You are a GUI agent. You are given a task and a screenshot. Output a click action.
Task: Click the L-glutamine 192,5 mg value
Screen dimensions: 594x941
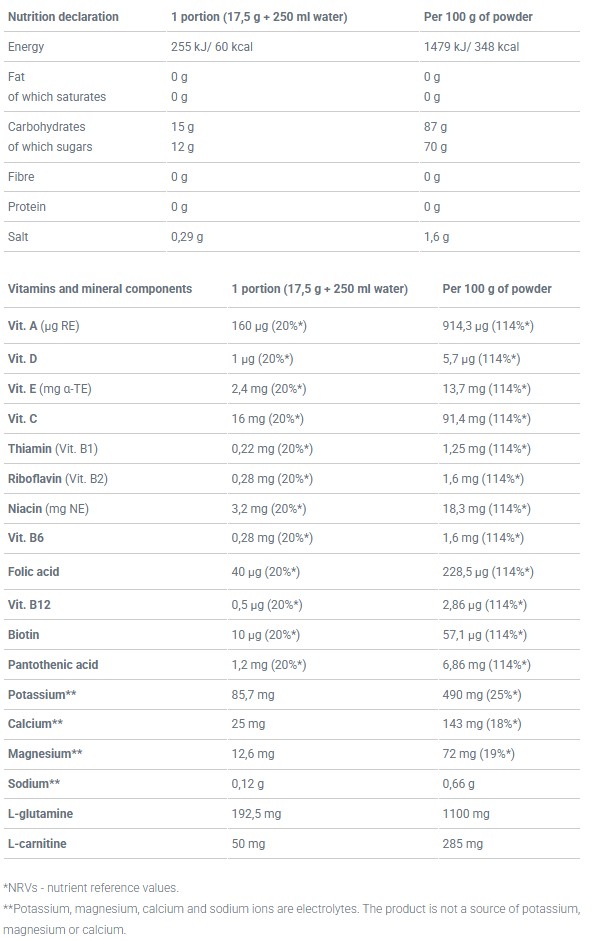256,814
